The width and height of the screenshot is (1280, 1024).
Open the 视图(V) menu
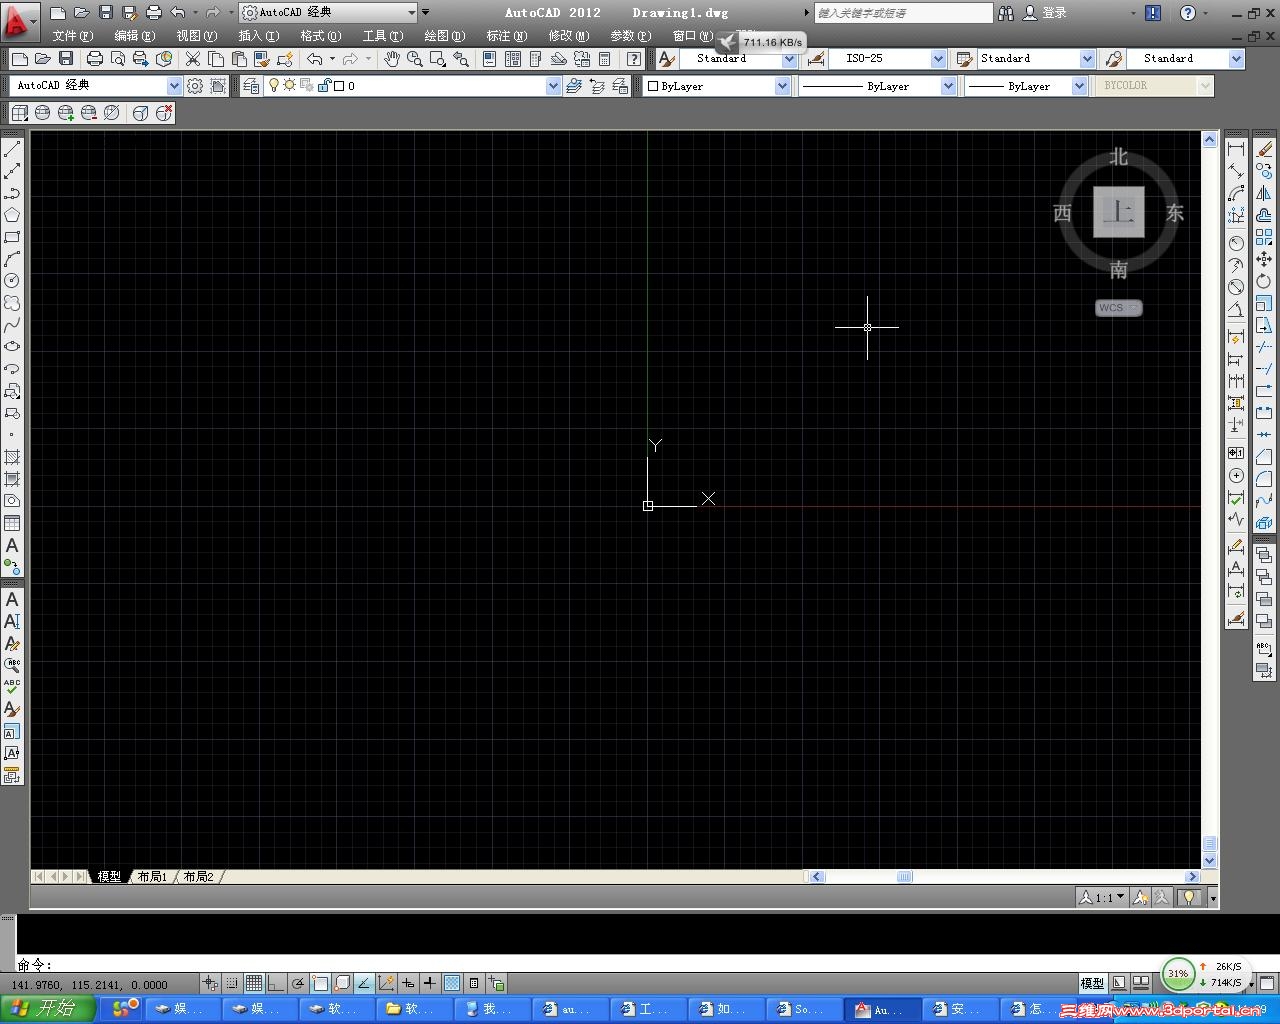point(197,36)
